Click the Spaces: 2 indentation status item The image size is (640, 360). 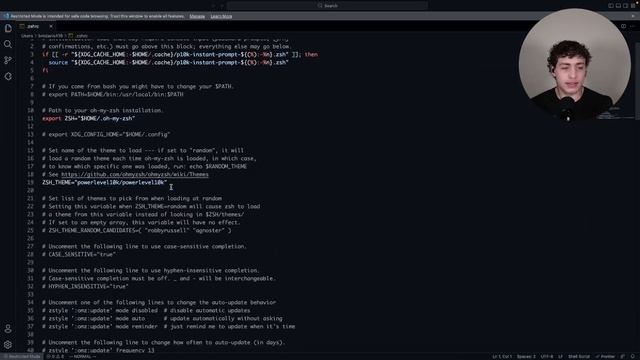pos(526,357)
